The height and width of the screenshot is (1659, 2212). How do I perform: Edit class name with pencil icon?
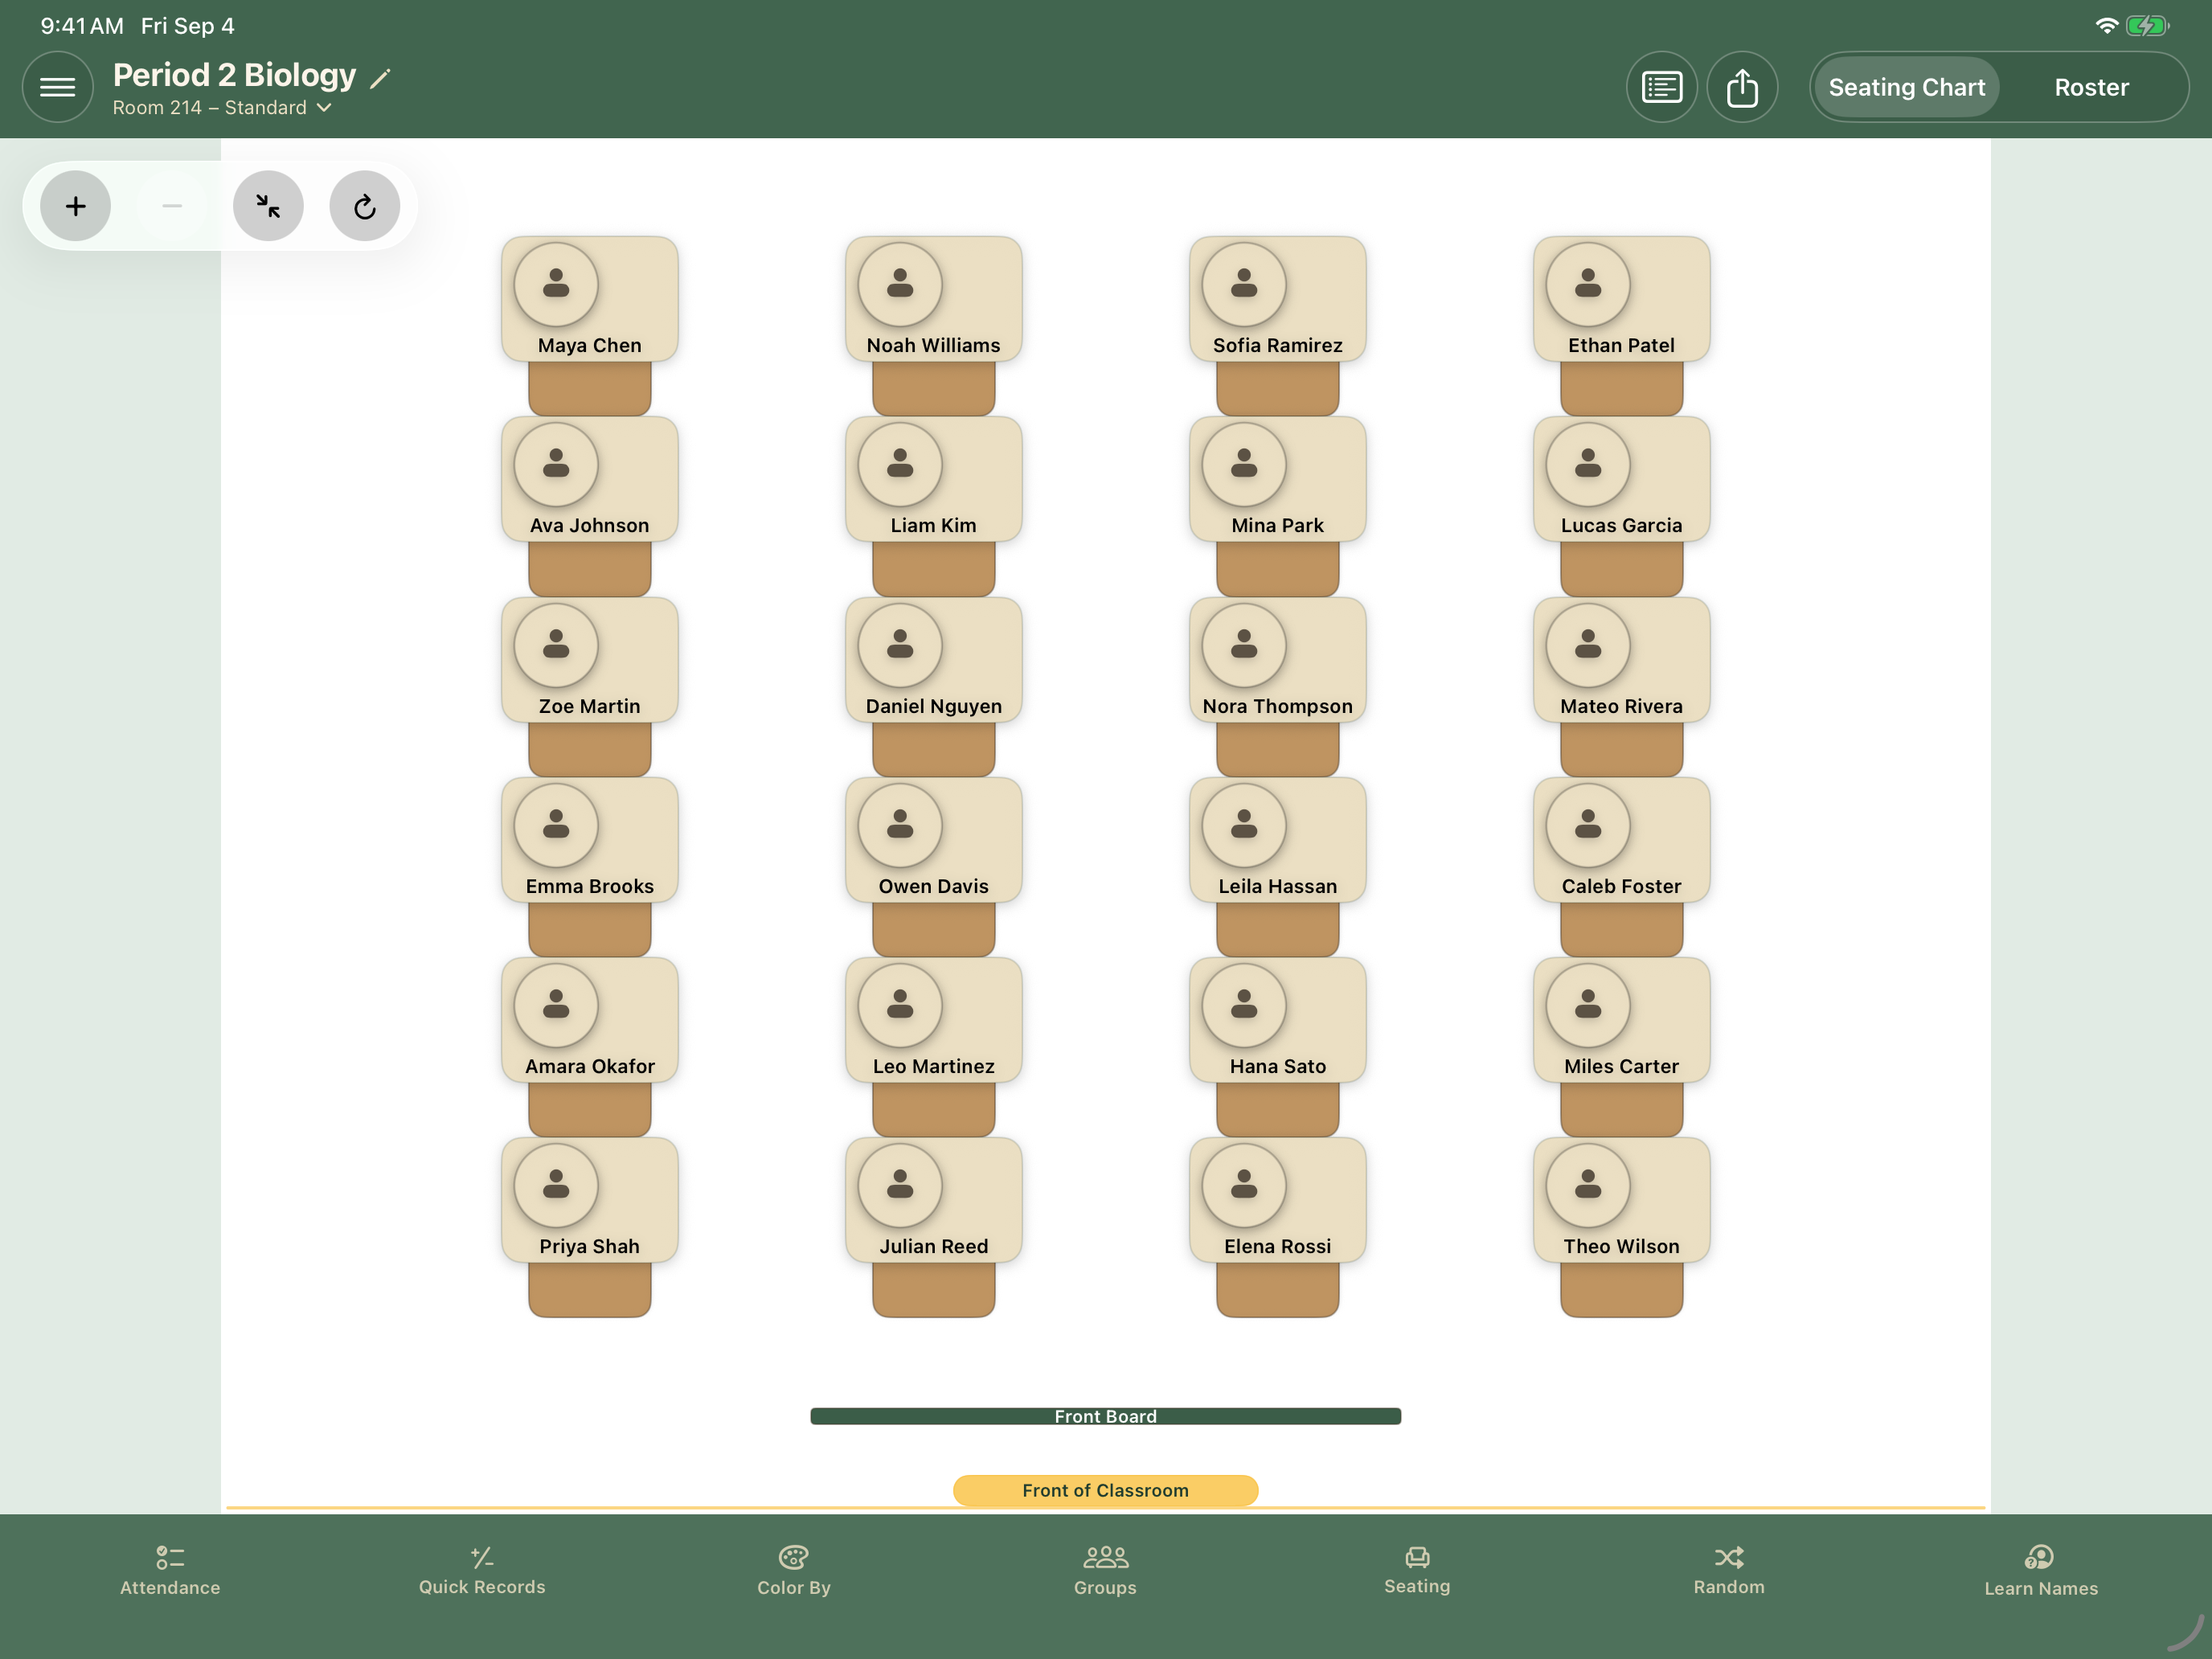[380, 78]
